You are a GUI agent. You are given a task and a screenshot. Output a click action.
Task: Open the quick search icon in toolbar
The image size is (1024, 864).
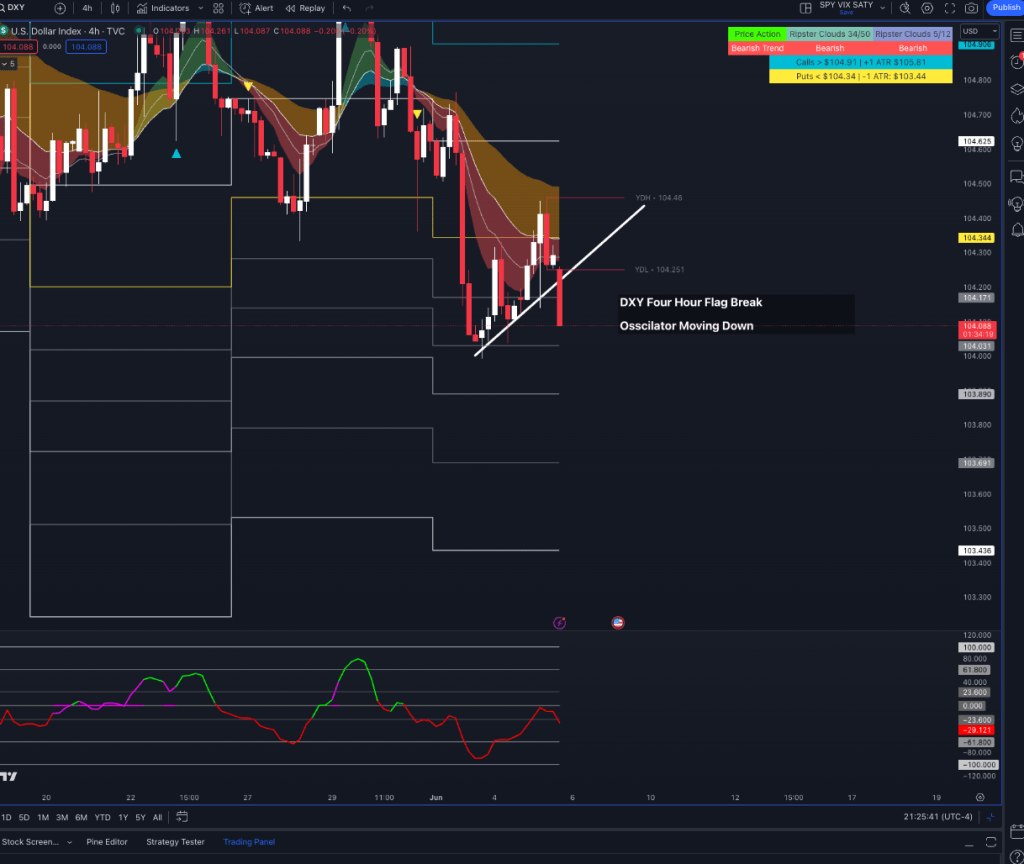point(904,8)
